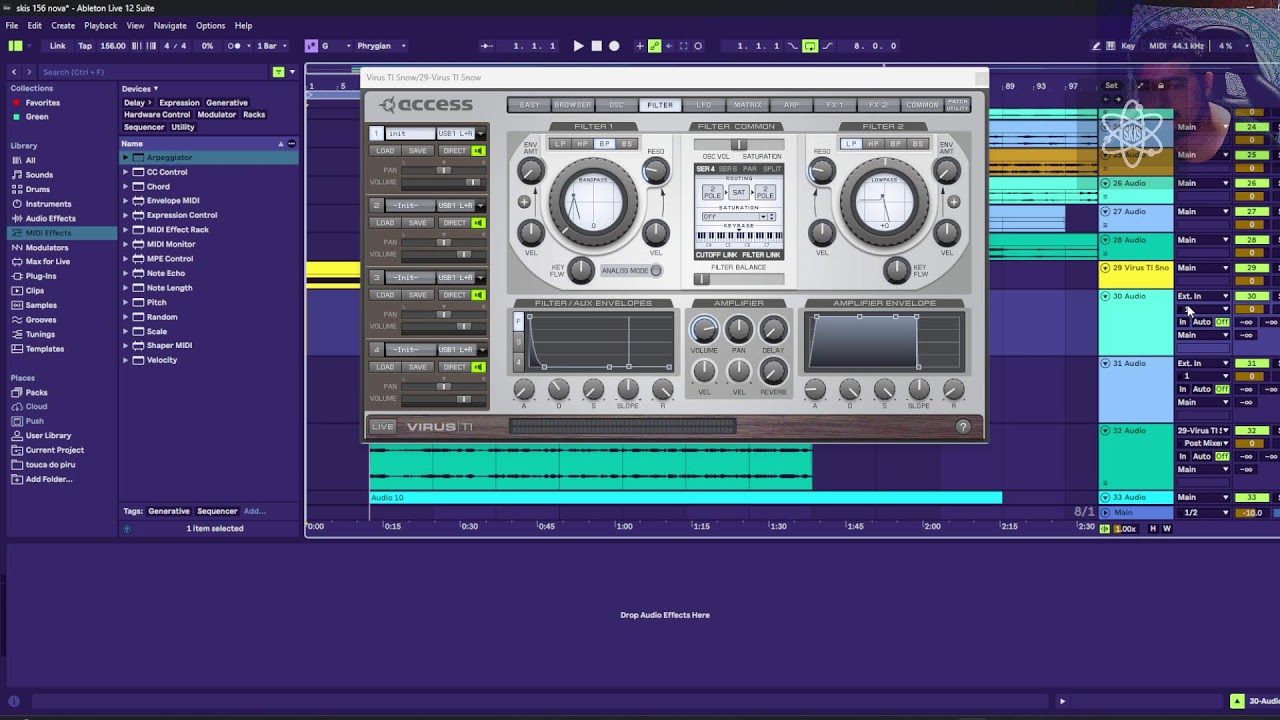
Task: Click the browser filter toggle icon
Action: point(278,72)
